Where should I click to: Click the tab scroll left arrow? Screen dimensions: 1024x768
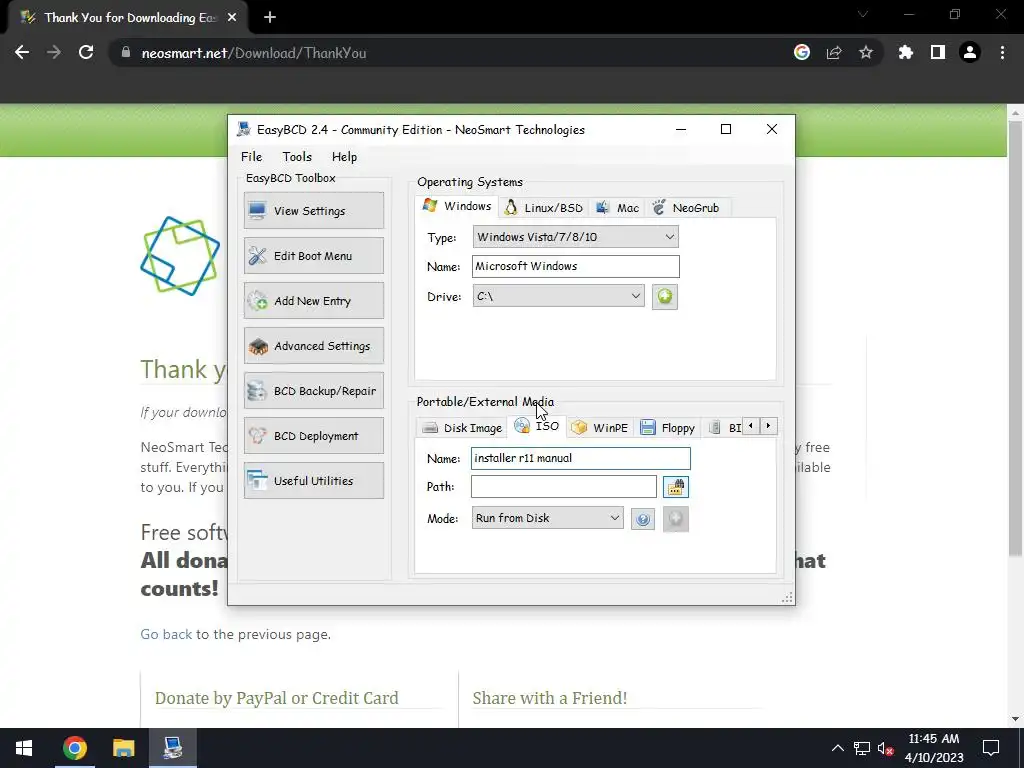(x=750, y=426)
